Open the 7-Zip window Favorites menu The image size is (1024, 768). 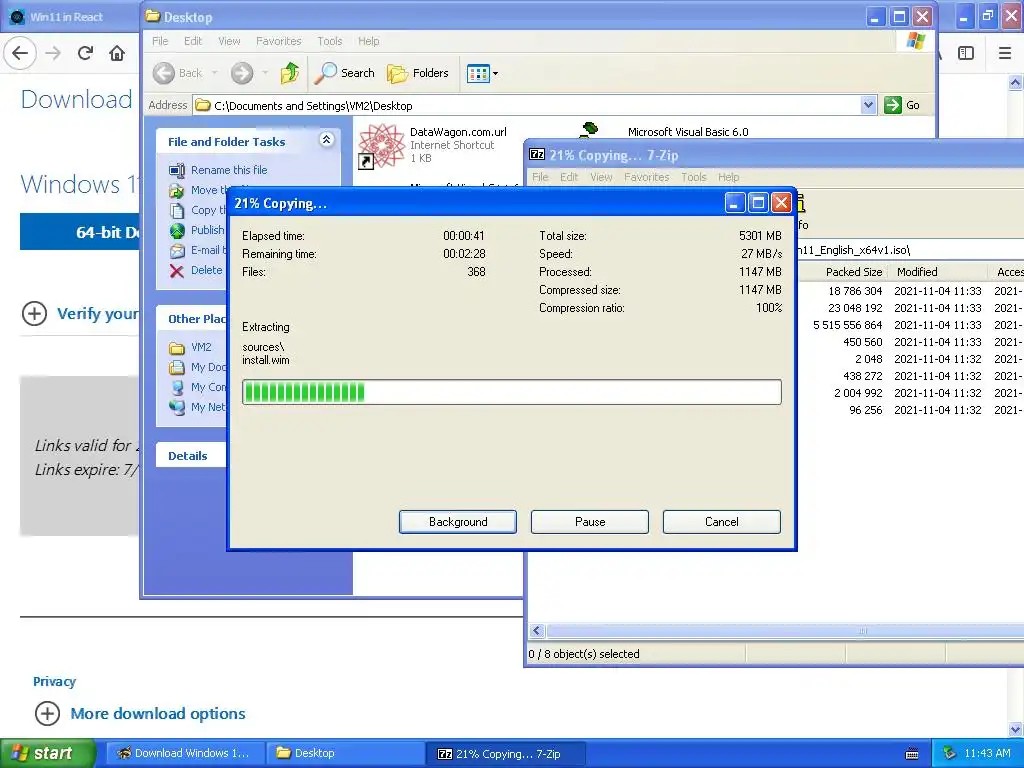click(x=647, y=177)
